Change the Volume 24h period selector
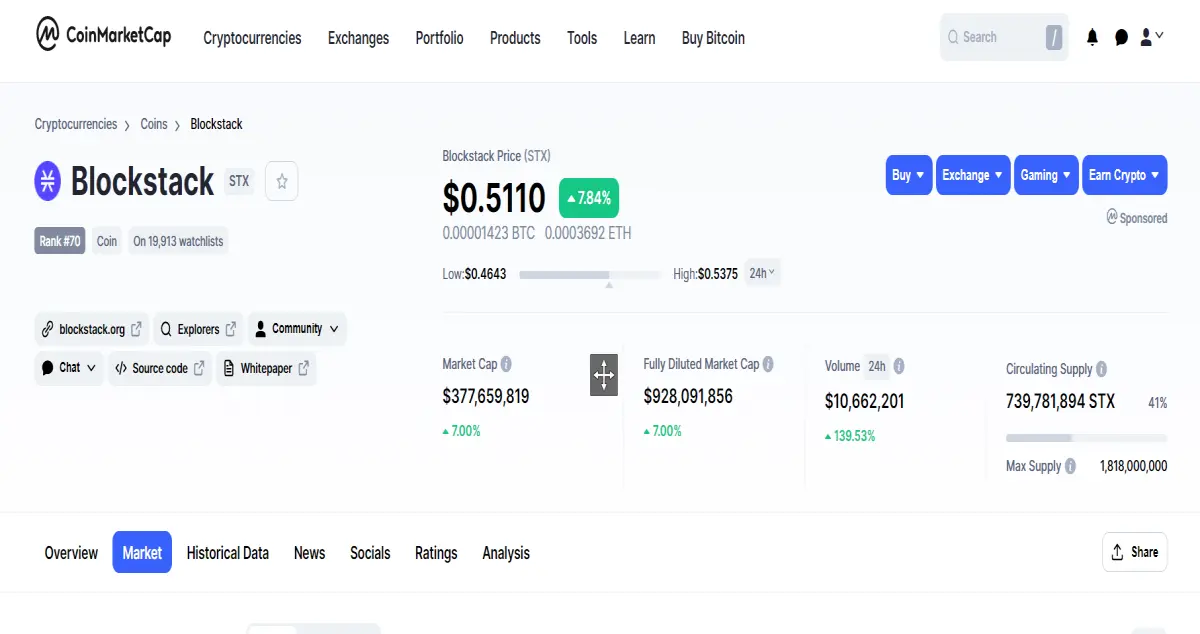The width and height of the screenshot is (1200, 634). (x=877, y=366)
